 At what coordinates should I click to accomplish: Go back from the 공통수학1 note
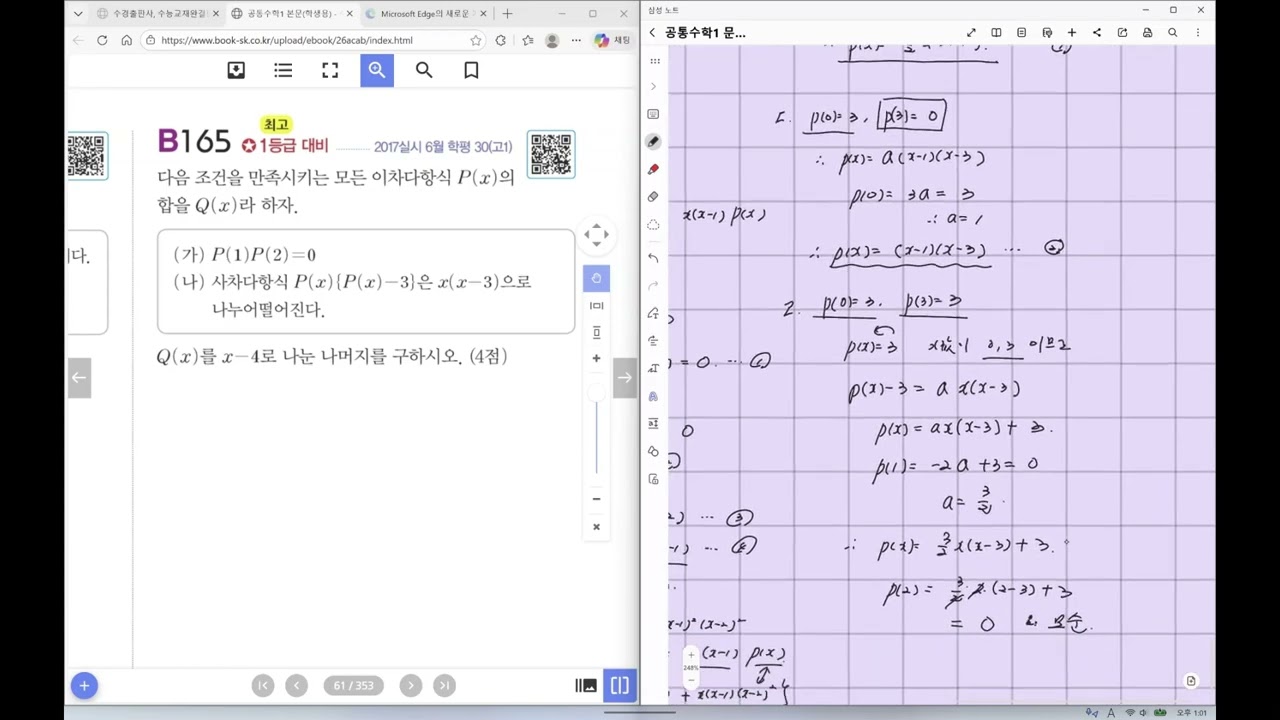pyautogui.click(x=652, y=33)
